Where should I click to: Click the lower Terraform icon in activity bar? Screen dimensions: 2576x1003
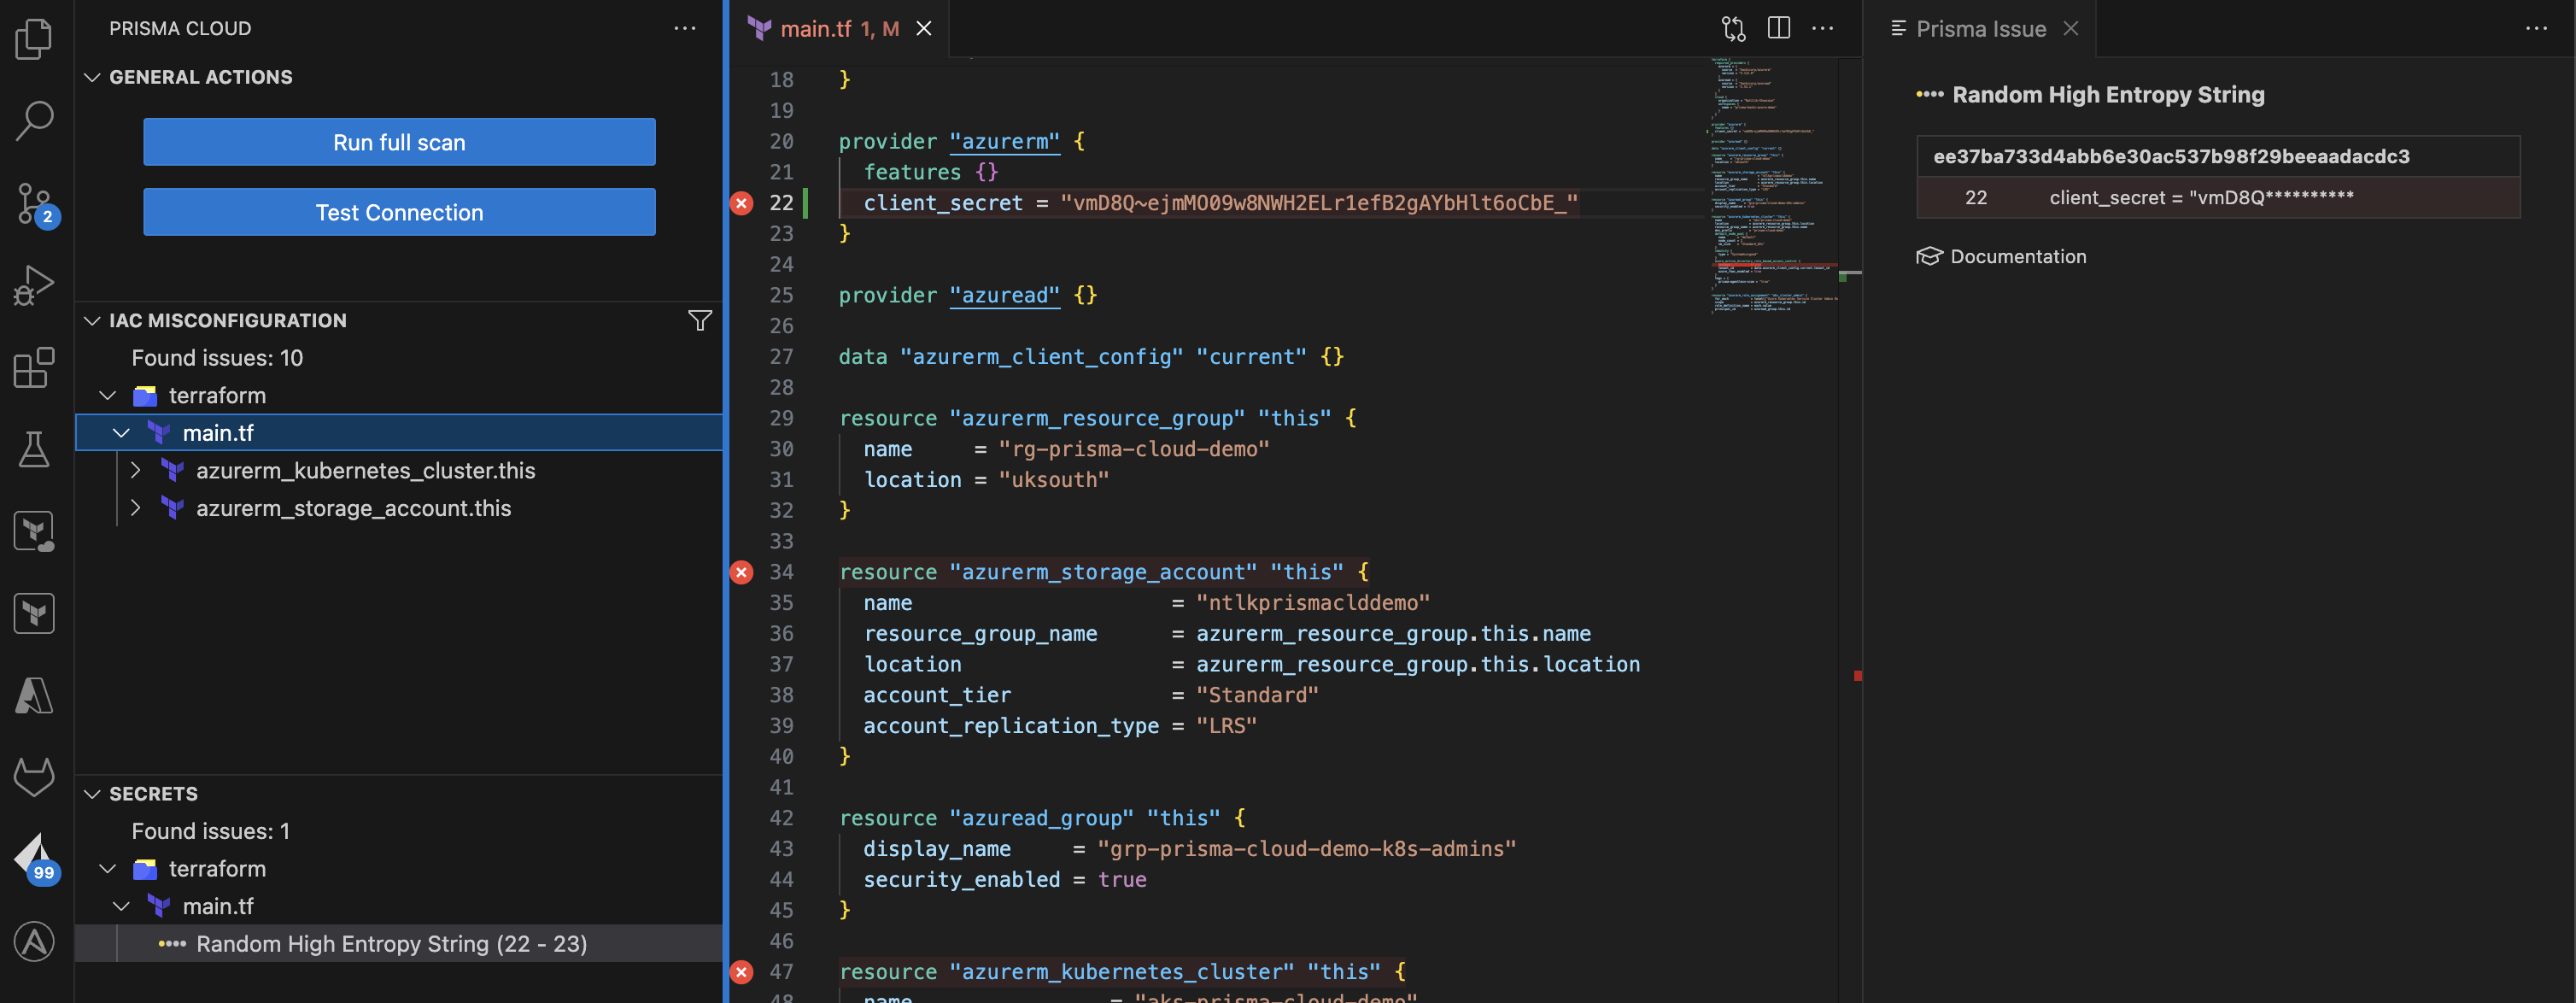[34, 613]
